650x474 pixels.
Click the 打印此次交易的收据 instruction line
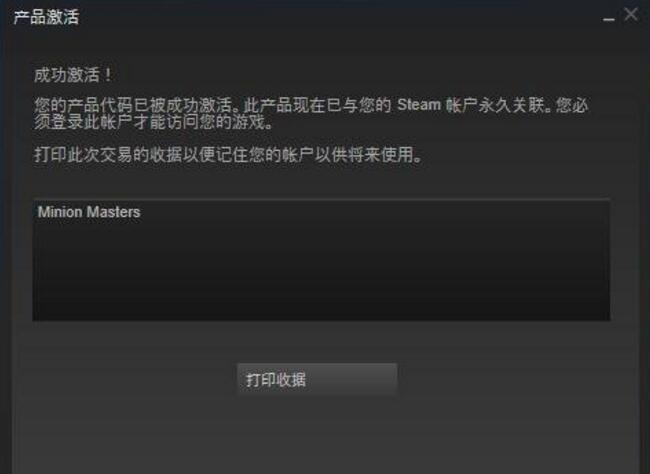coord(228,155)
